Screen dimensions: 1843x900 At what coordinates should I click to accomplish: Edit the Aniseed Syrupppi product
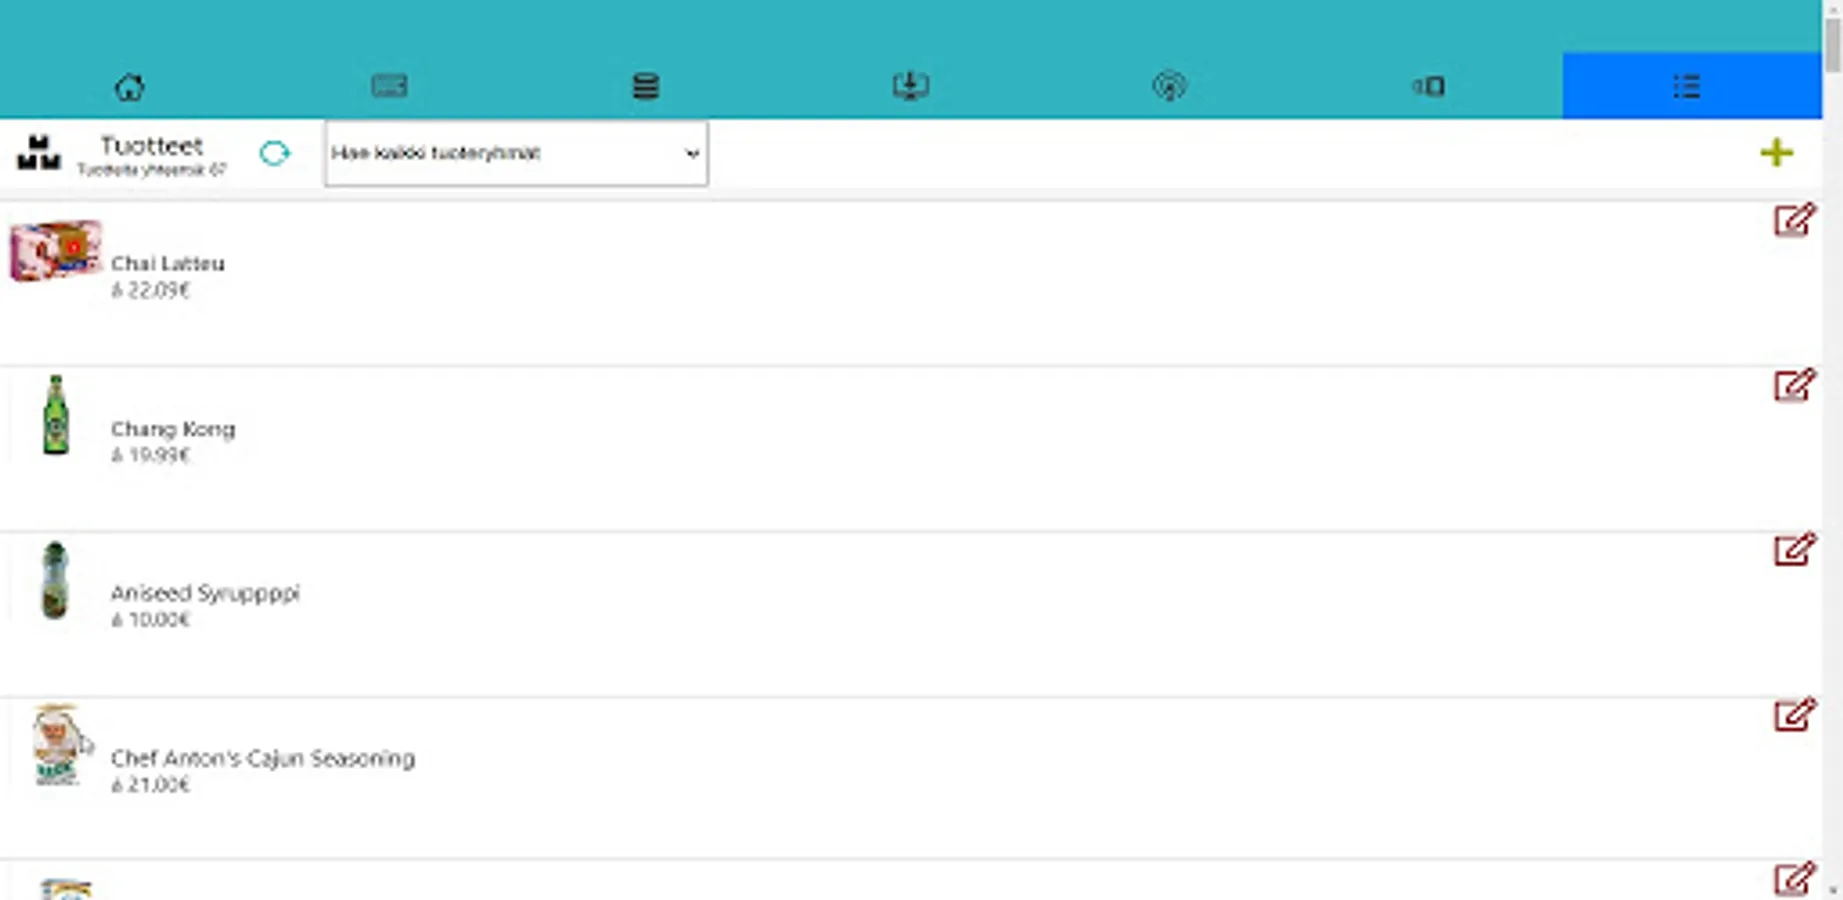(1795, 552)
